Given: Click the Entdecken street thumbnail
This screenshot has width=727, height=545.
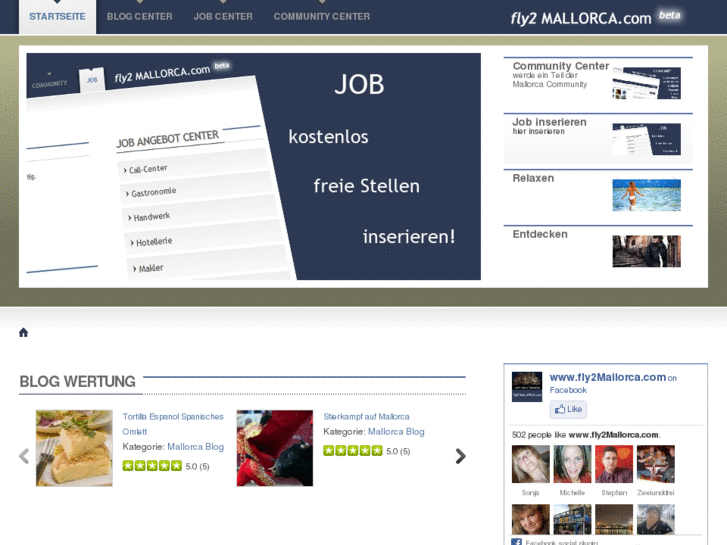Looking at the screenshot, I should (x=646, y=251).
